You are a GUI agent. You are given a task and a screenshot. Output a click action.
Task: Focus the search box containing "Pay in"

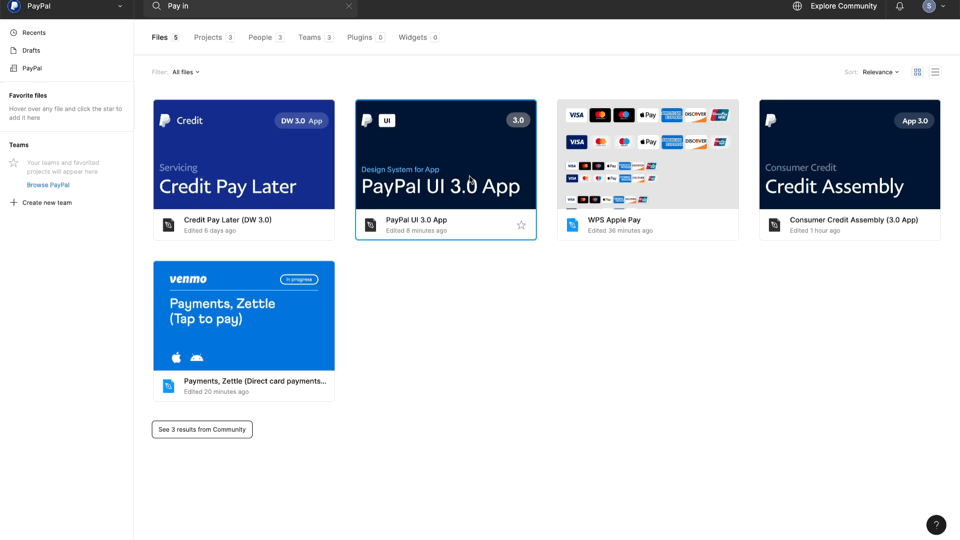pos(251,6)
